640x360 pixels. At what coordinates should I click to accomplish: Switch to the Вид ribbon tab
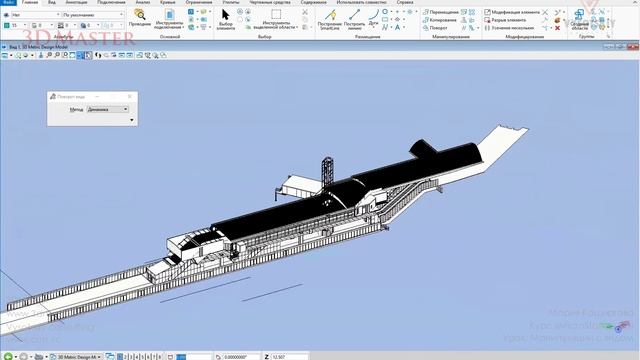click(52, 2)
